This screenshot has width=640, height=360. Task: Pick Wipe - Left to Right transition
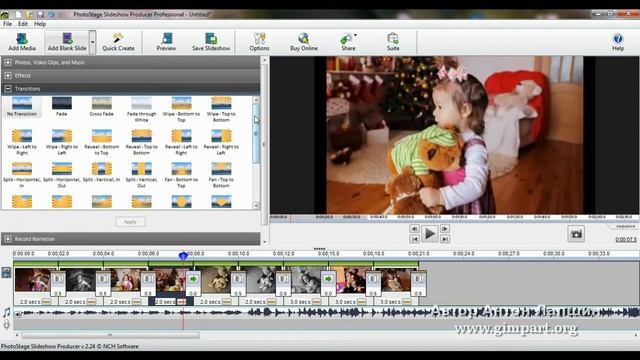tap(22, 142)
